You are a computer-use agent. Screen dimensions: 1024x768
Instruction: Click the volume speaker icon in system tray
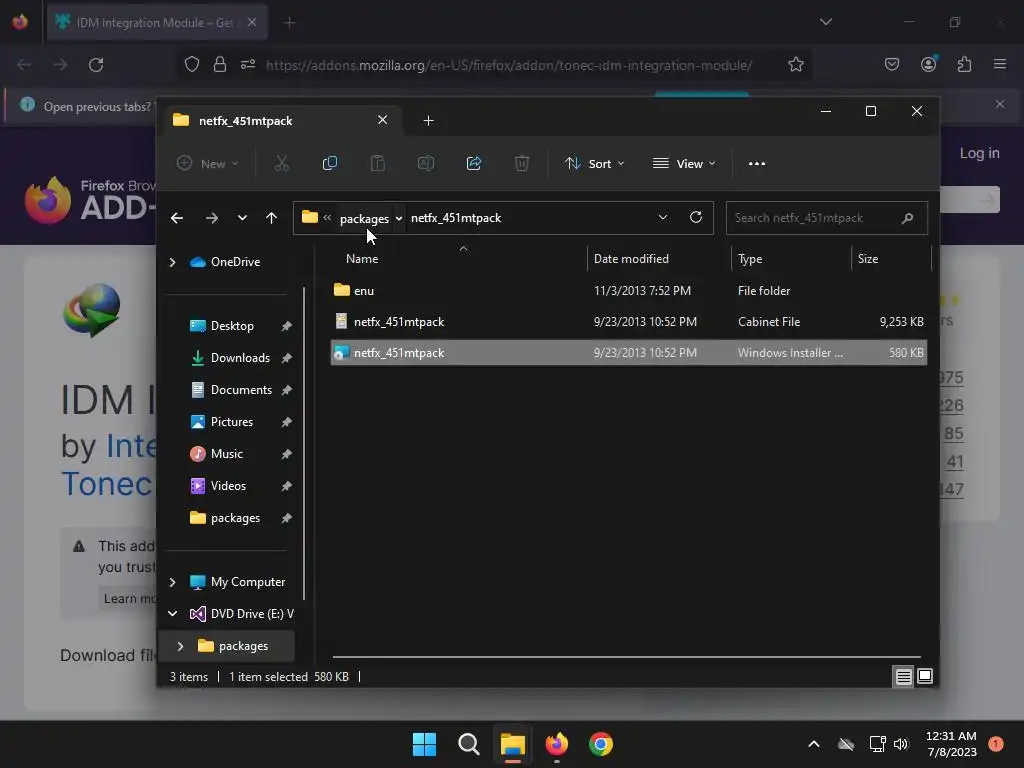pyautogui.click(x=901, y=744)
